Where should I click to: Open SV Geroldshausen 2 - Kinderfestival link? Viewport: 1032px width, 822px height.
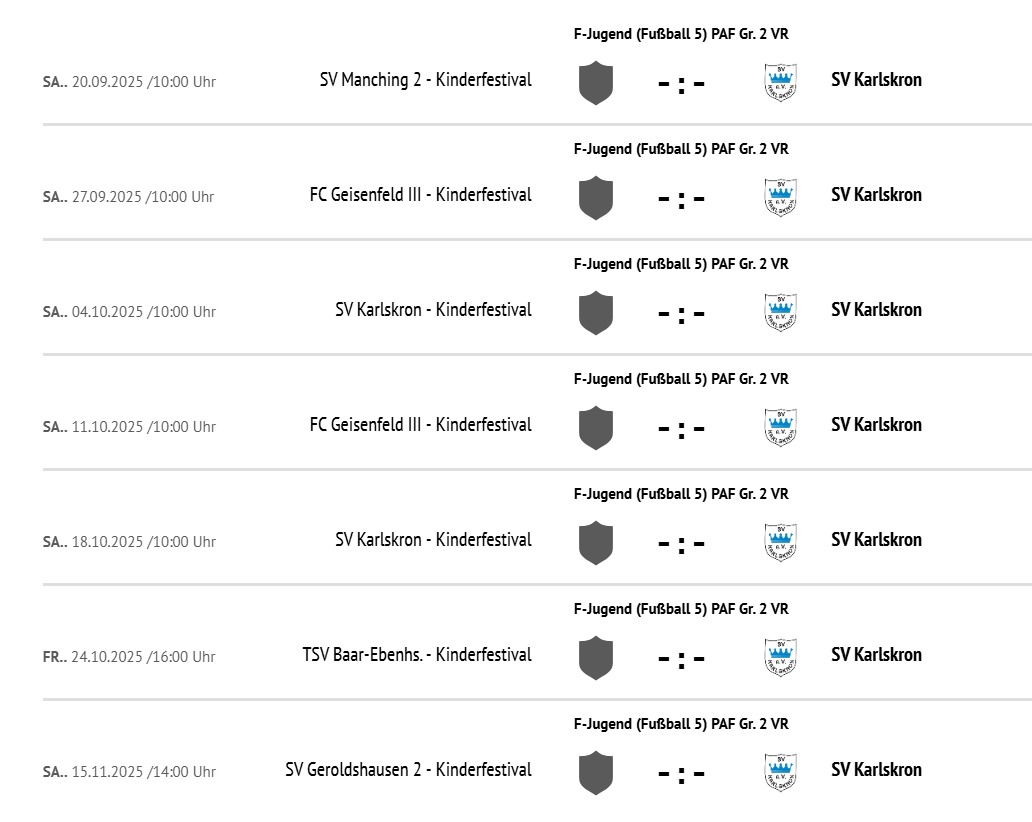click(408, 770)
